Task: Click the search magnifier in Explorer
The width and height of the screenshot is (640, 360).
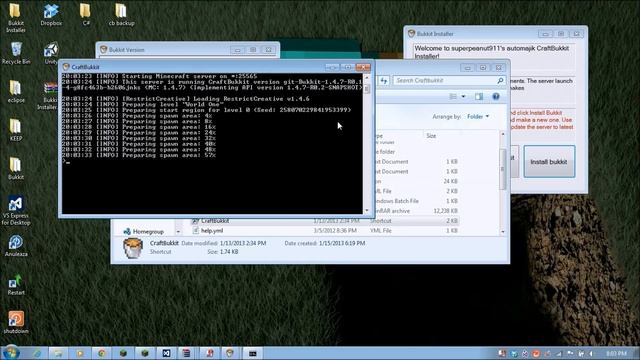Action: 500,81
